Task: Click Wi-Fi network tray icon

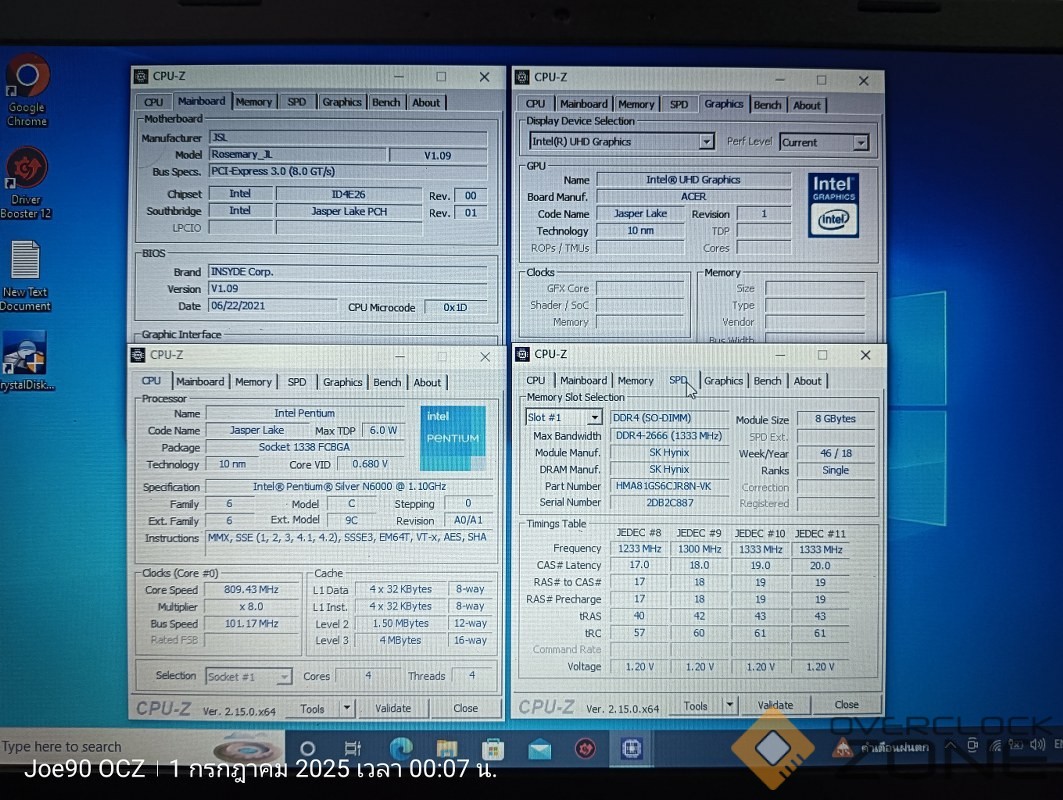Action: (995, 746)
